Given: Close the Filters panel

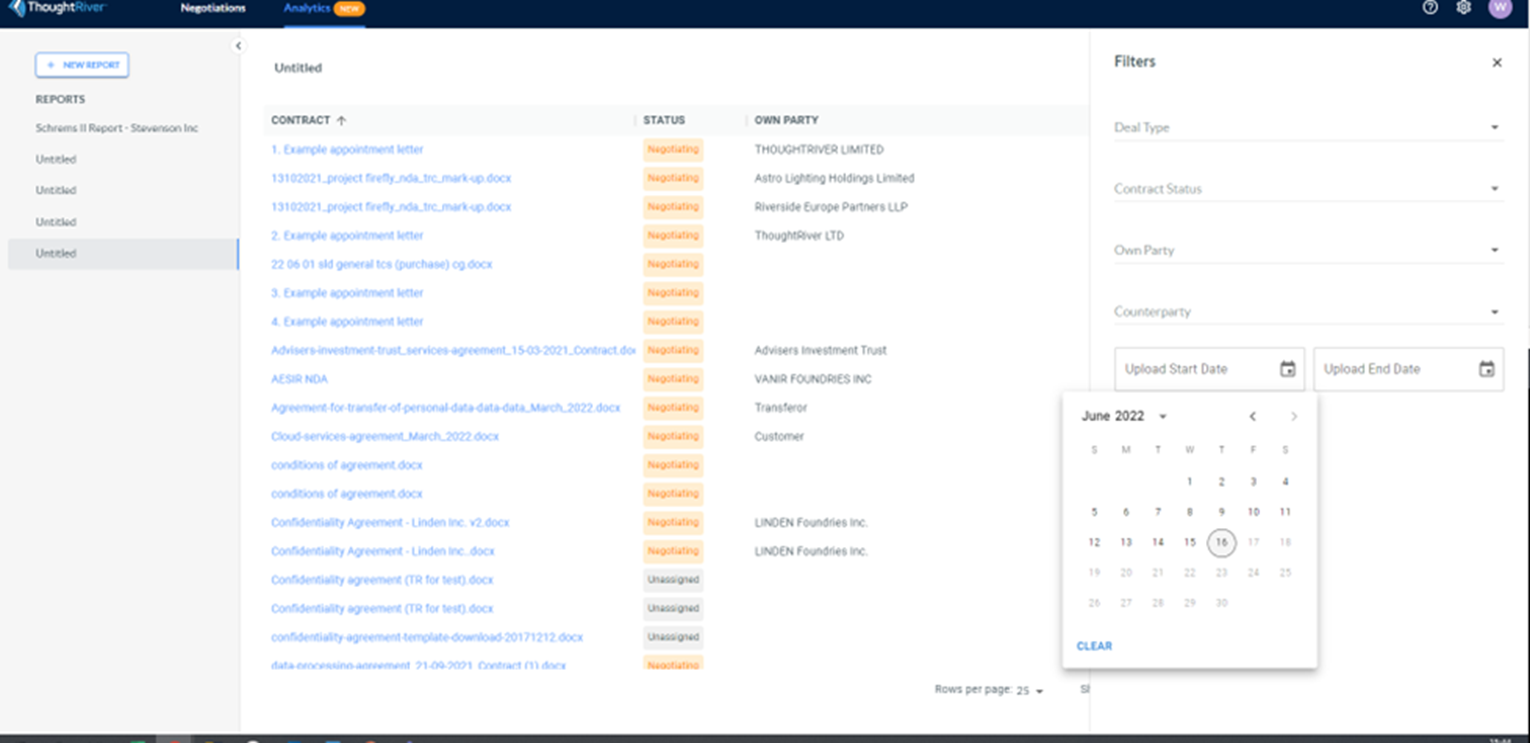Looking at the screenshot, I should tap(1497, 63).
